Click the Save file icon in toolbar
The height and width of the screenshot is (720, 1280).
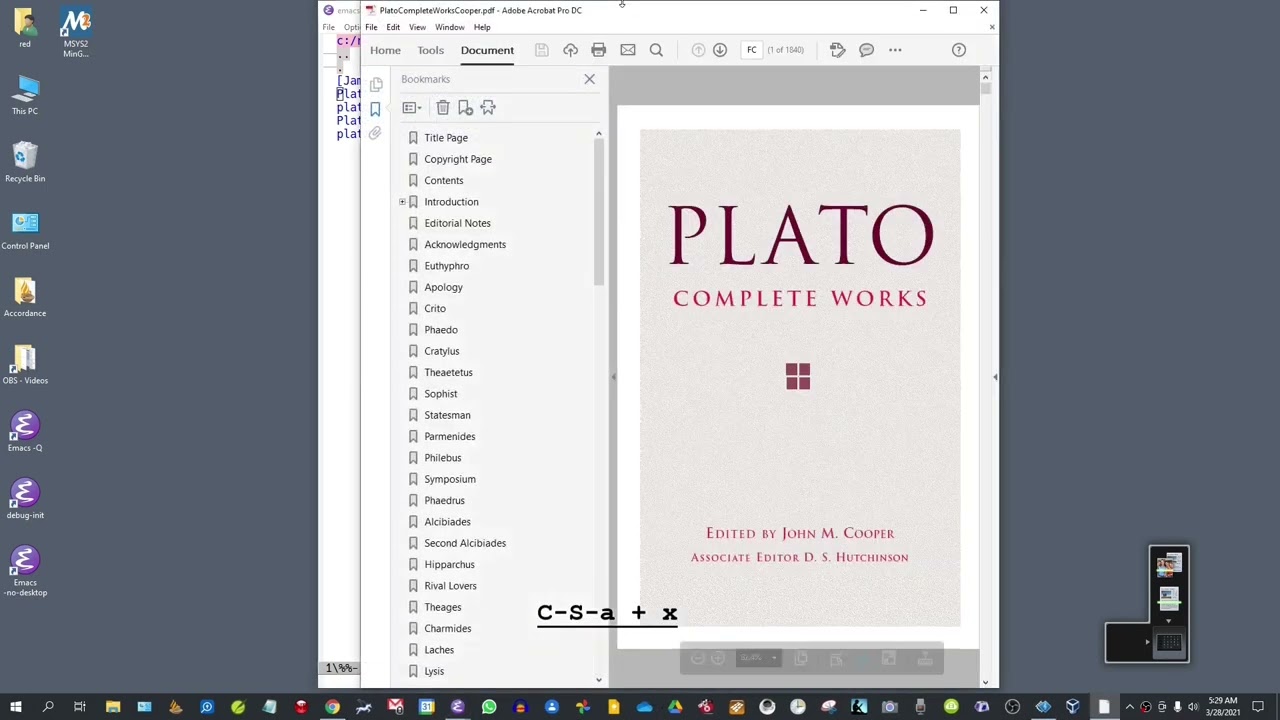click(x=541, y=50)
